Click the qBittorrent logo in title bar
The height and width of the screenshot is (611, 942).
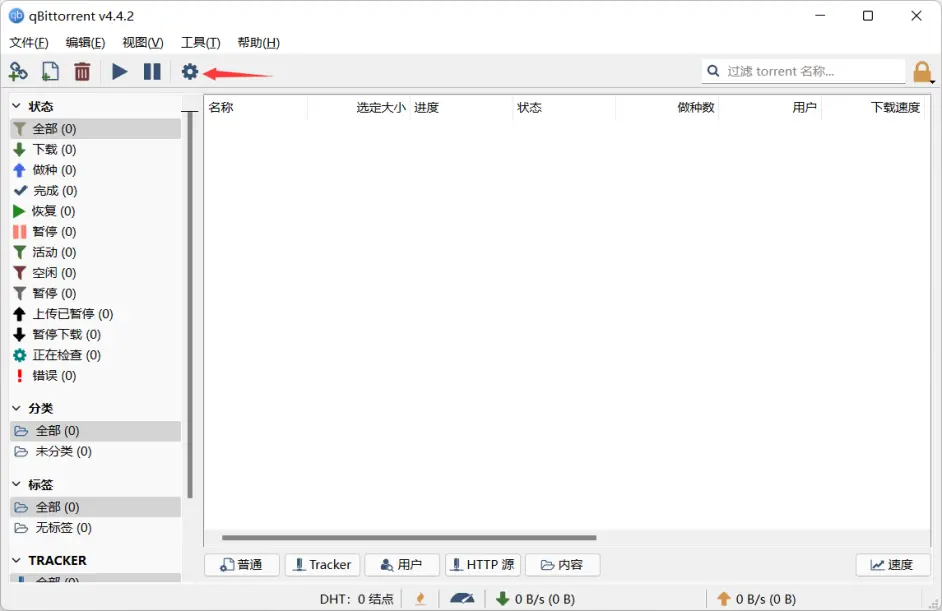coord(16,16)
